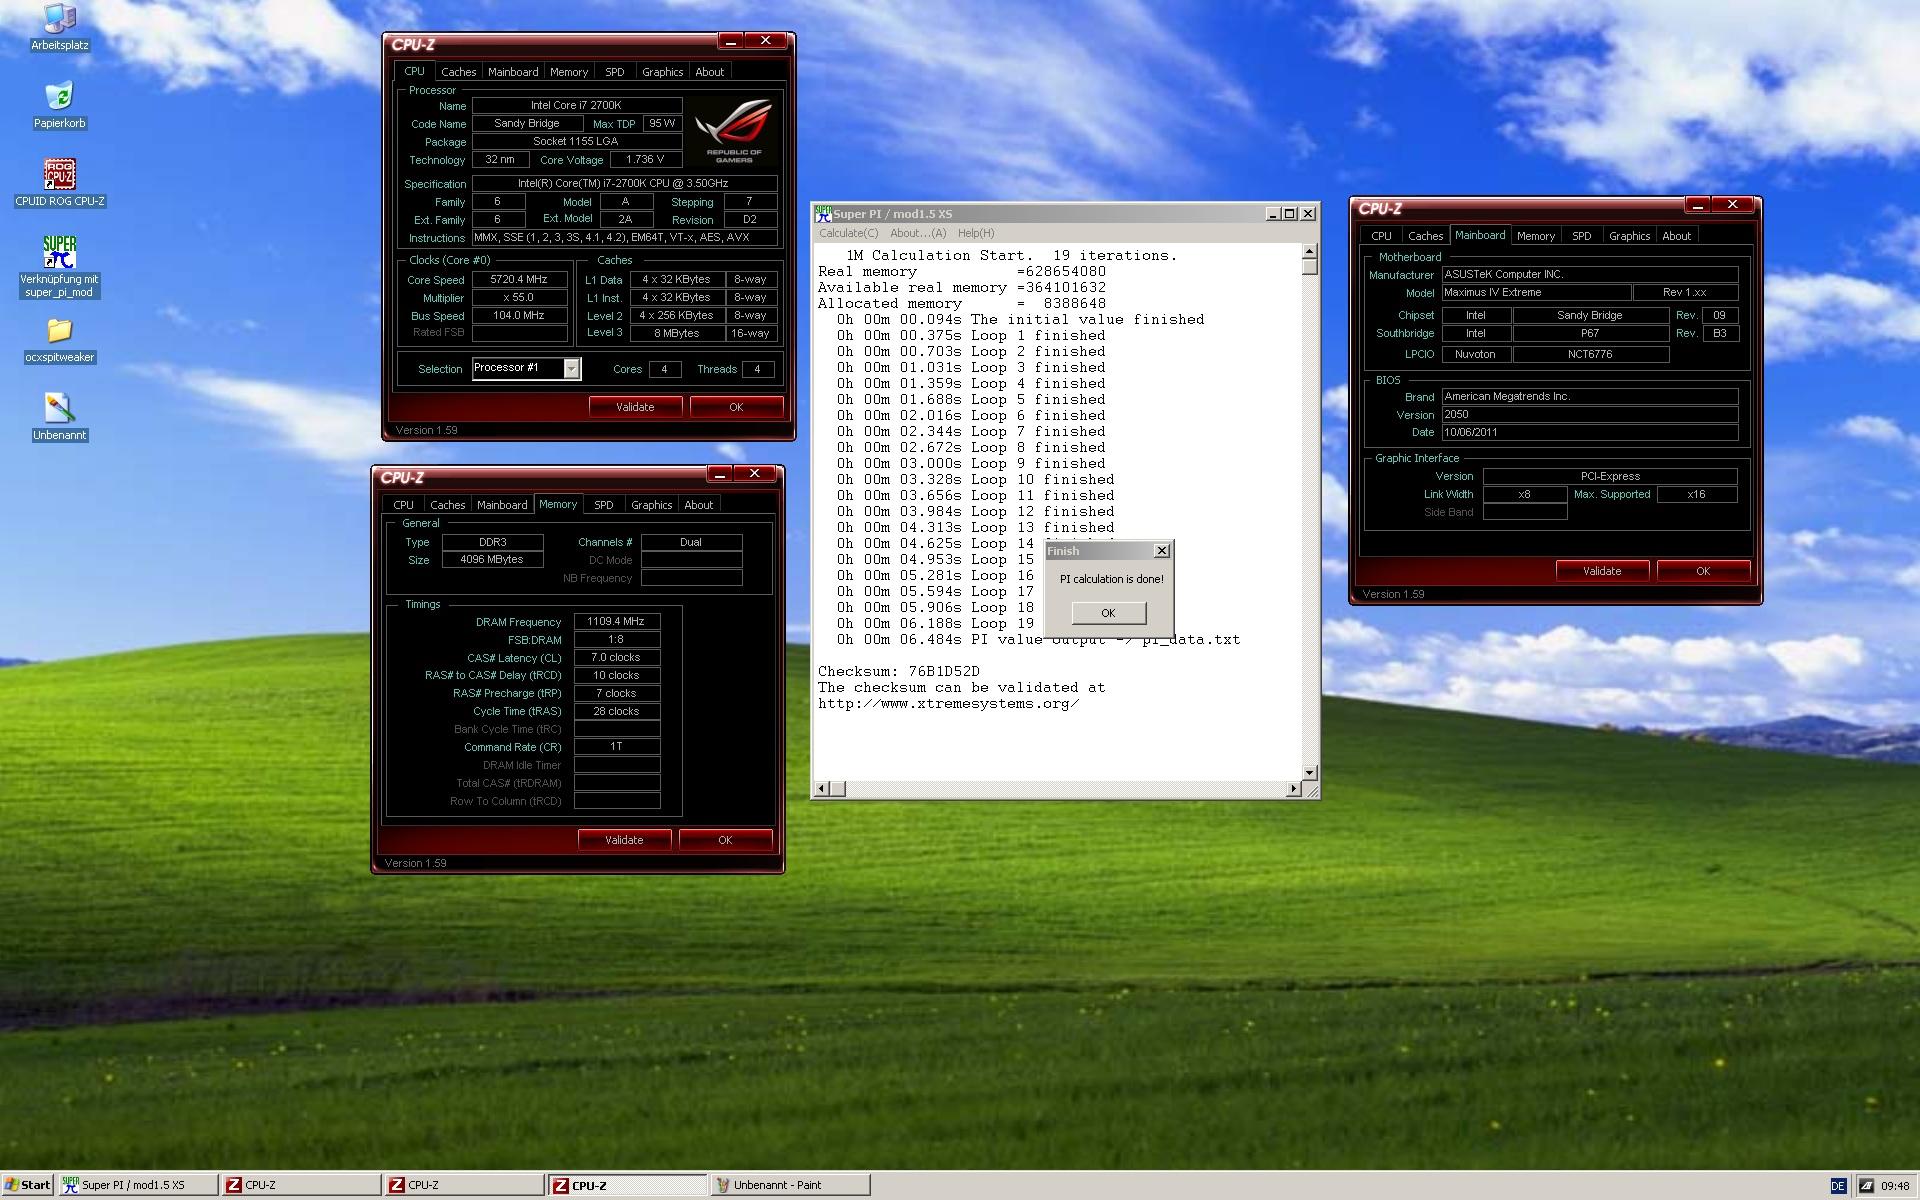Click the DRAM Frequency 1109.4 MHz field
Viewport: 1920px width, 1200px height.
point(616,621)
